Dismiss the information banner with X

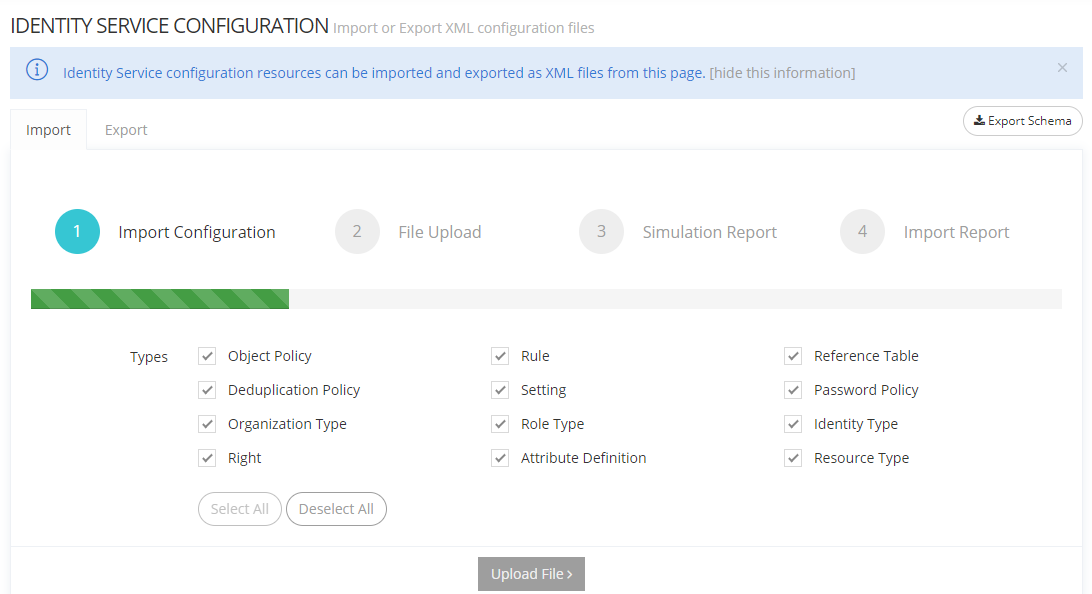pyautogui.click(x=1062, y=68)
